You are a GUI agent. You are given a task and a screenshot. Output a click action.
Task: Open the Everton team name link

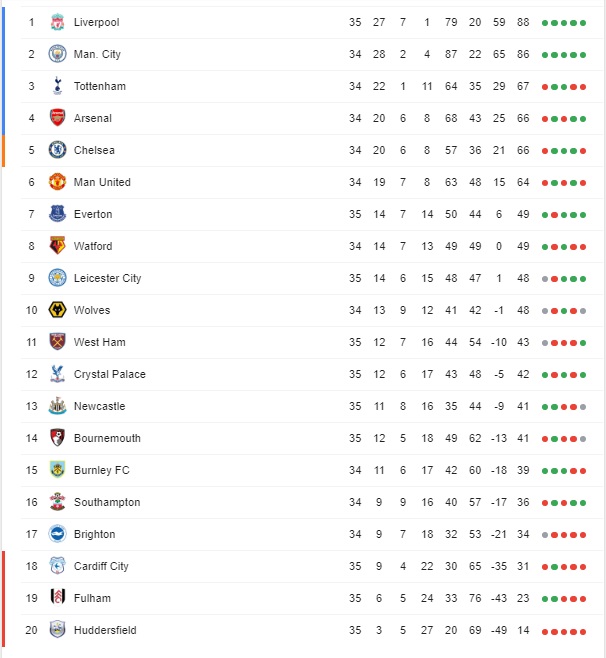point(93,214)
